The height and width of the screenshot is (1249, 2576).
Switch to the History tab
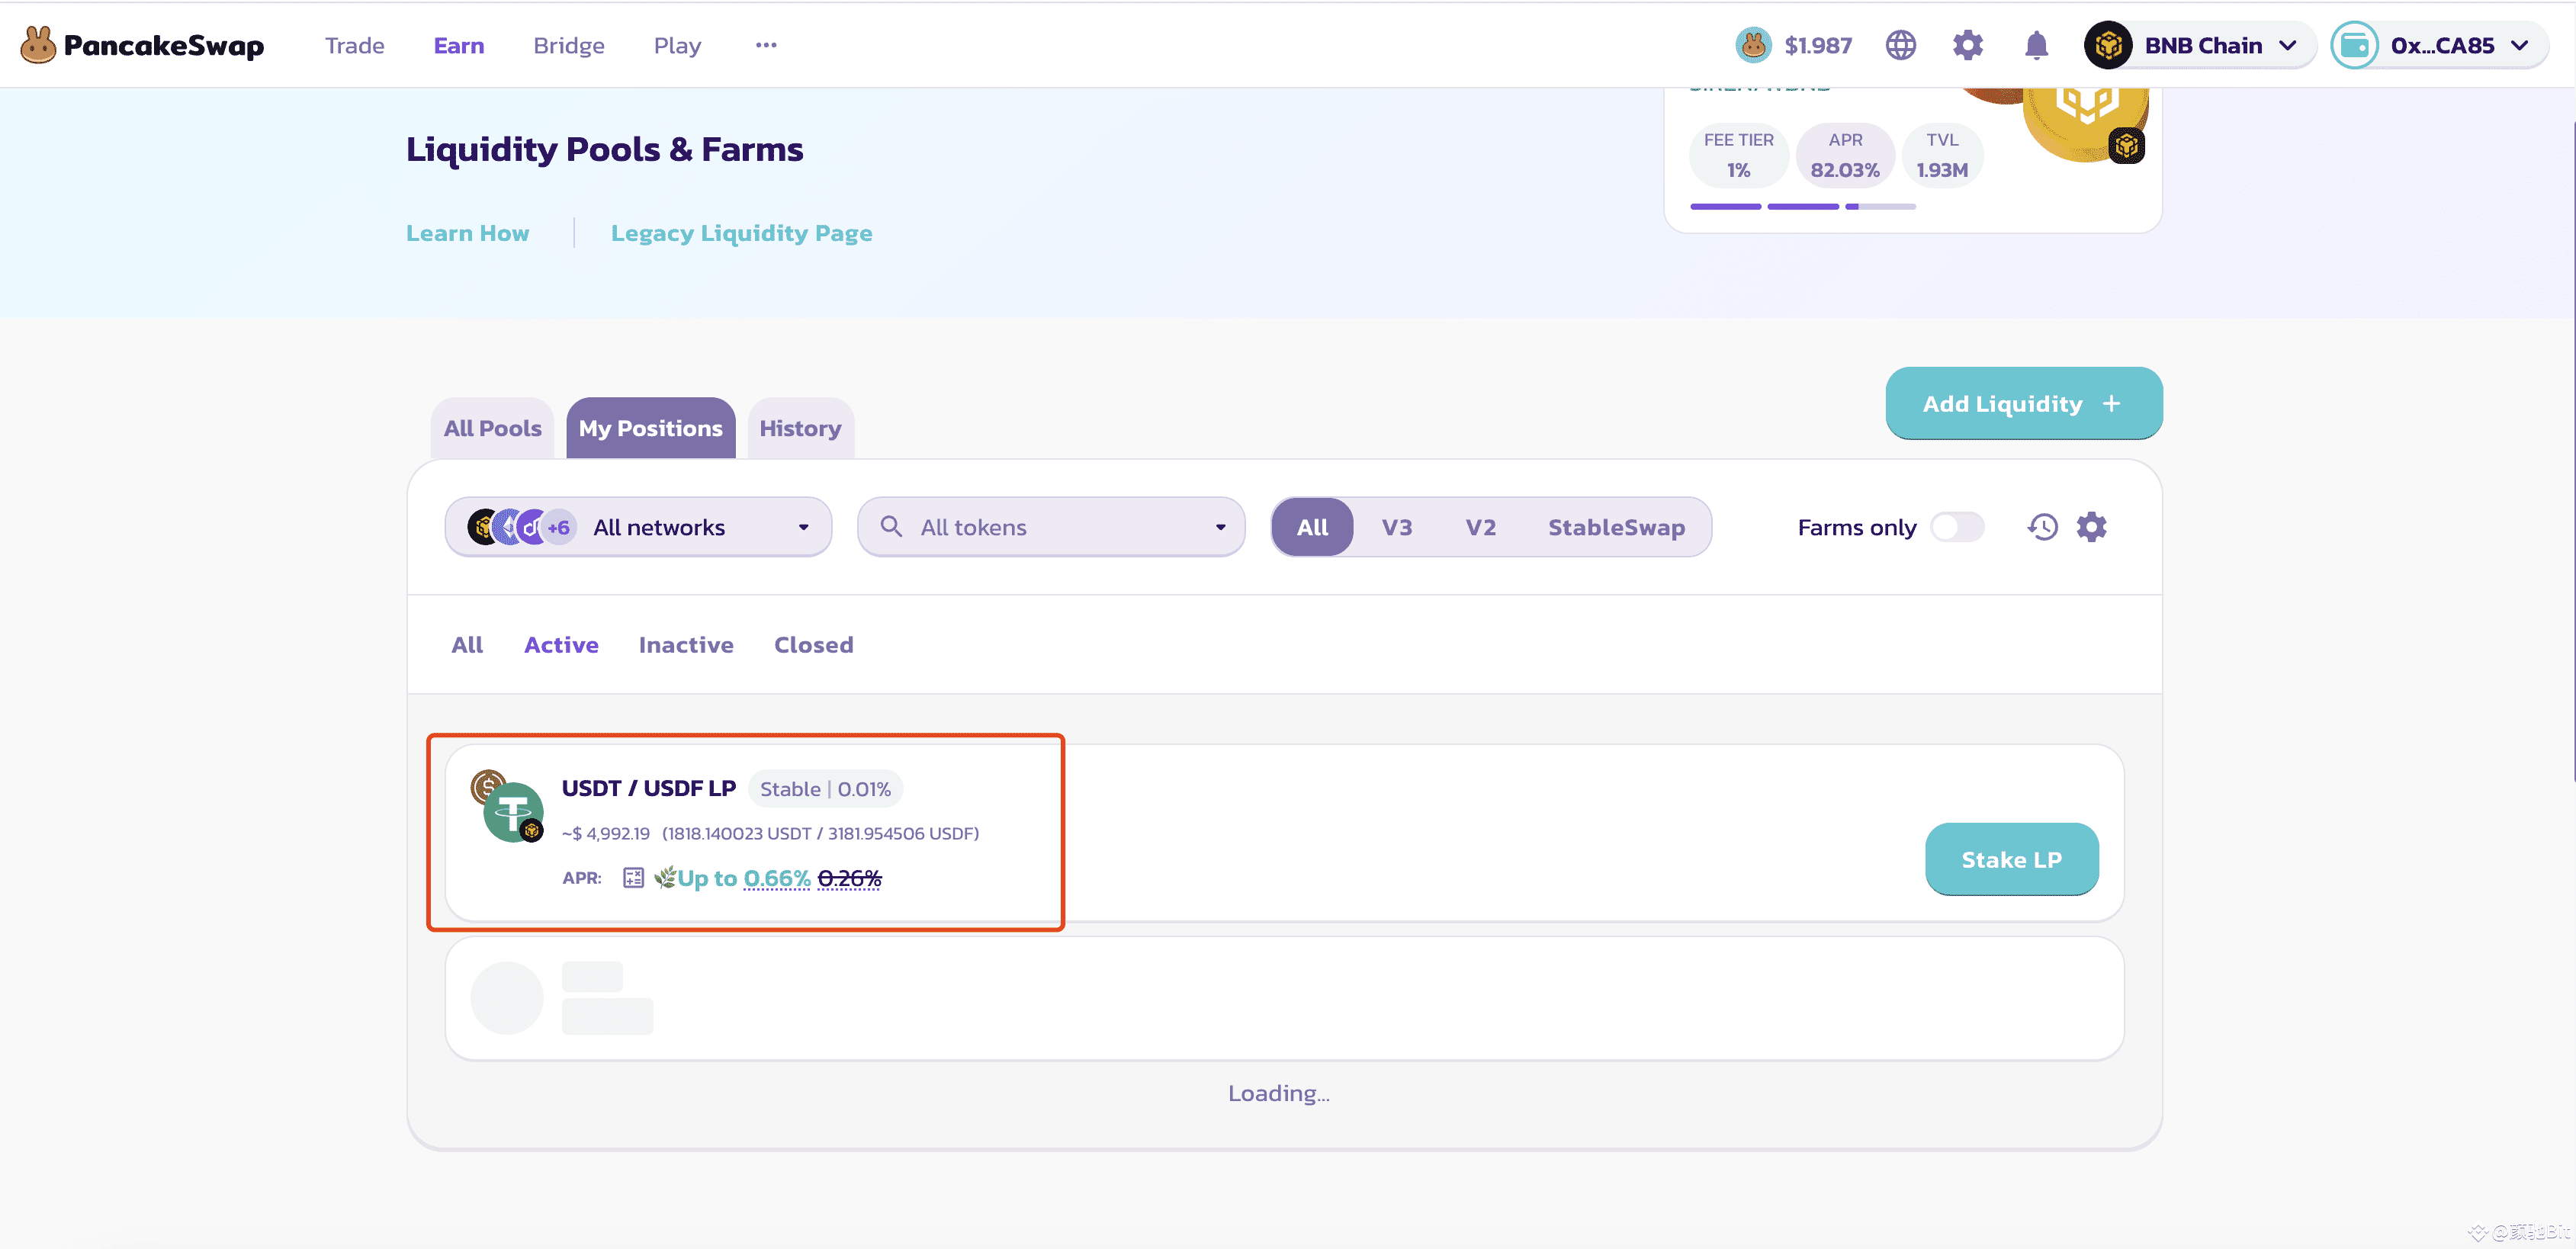[x=800, y=428]
